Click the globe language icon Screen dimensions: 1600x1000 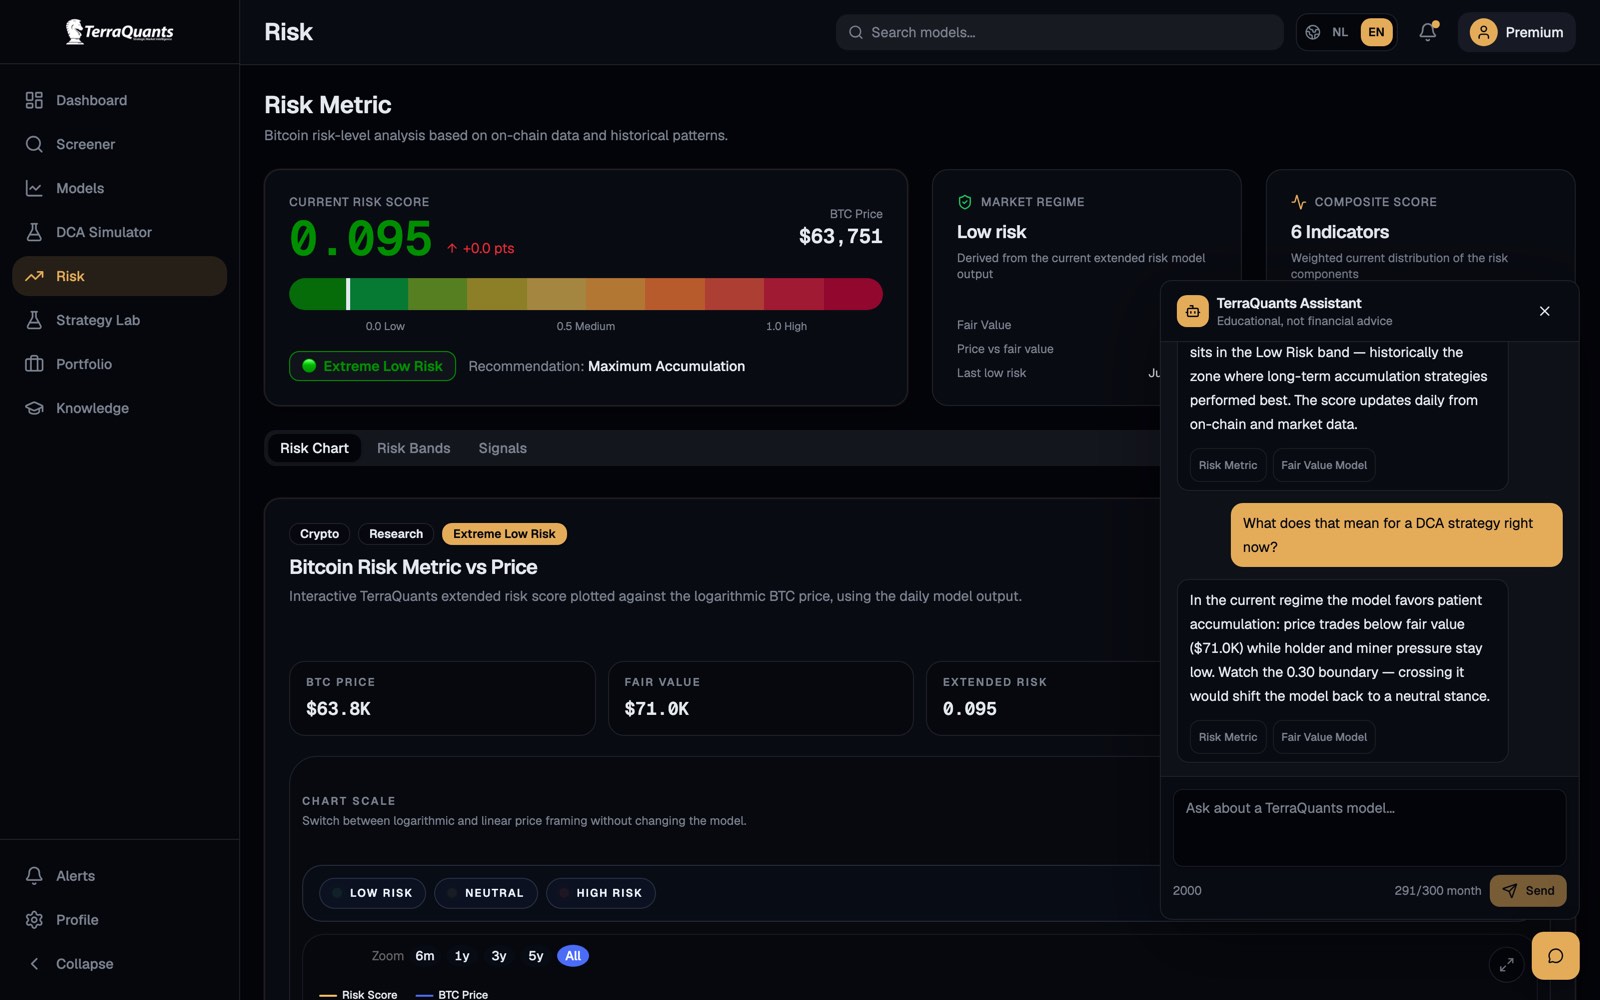pyautogui.click(x=1313, y=32)
